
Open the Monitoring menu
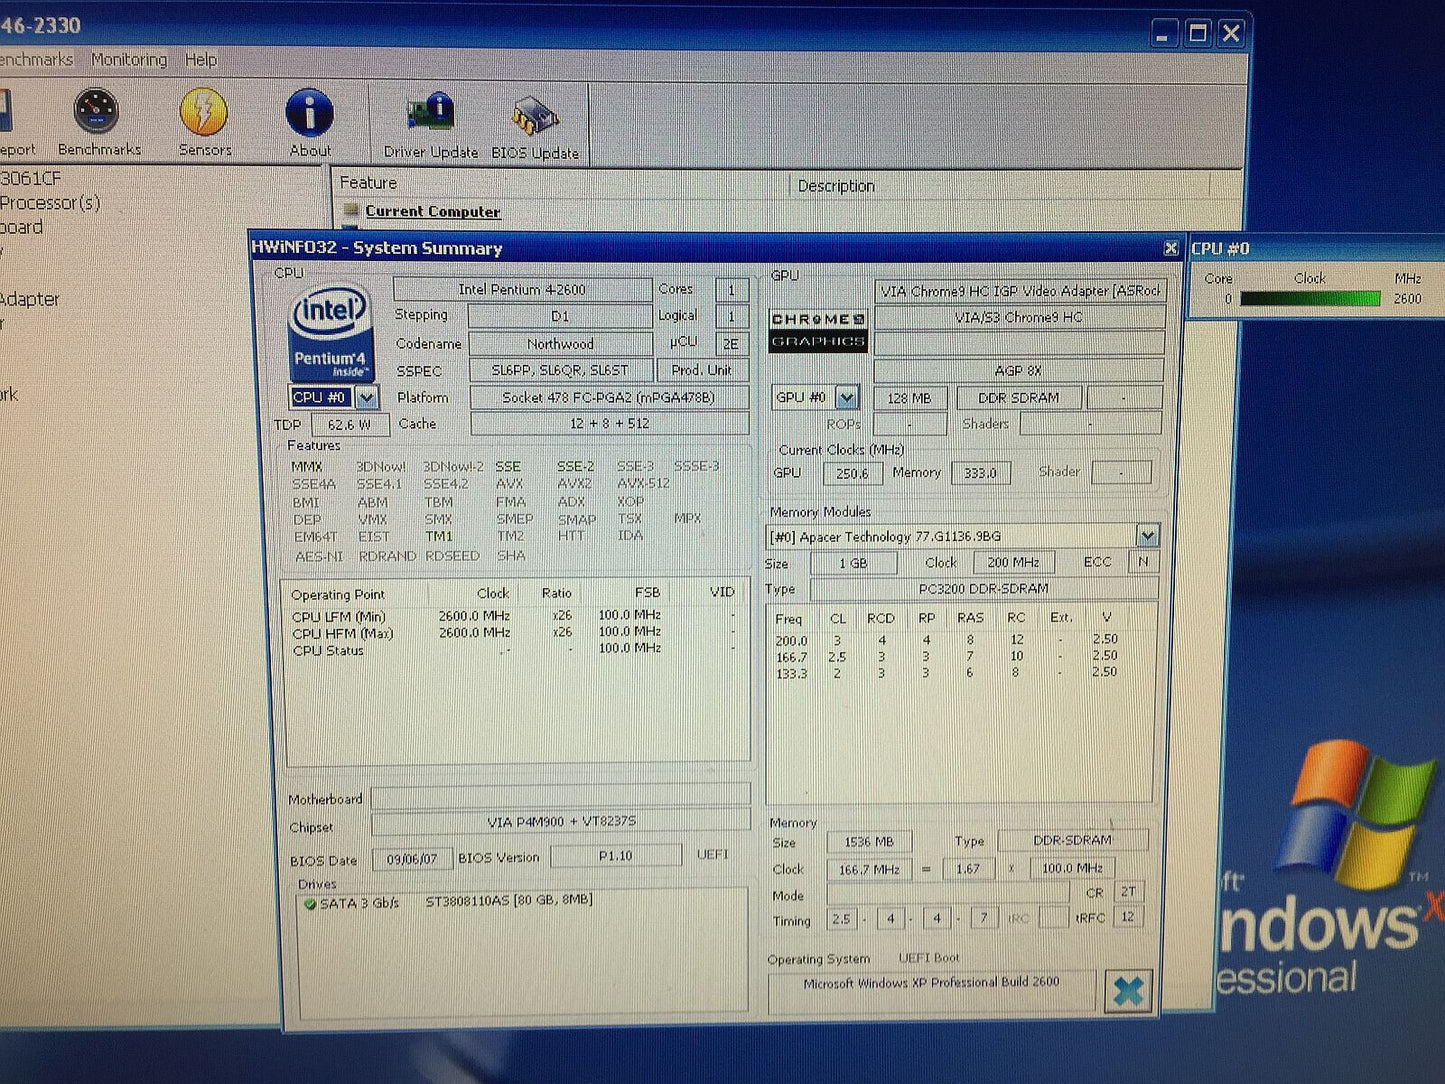129,60
